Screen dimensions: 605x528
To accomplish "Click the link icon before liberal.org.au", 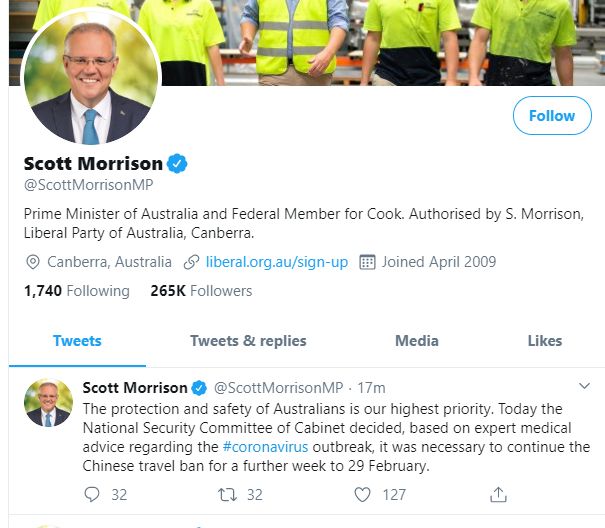I will pos(192,262).
